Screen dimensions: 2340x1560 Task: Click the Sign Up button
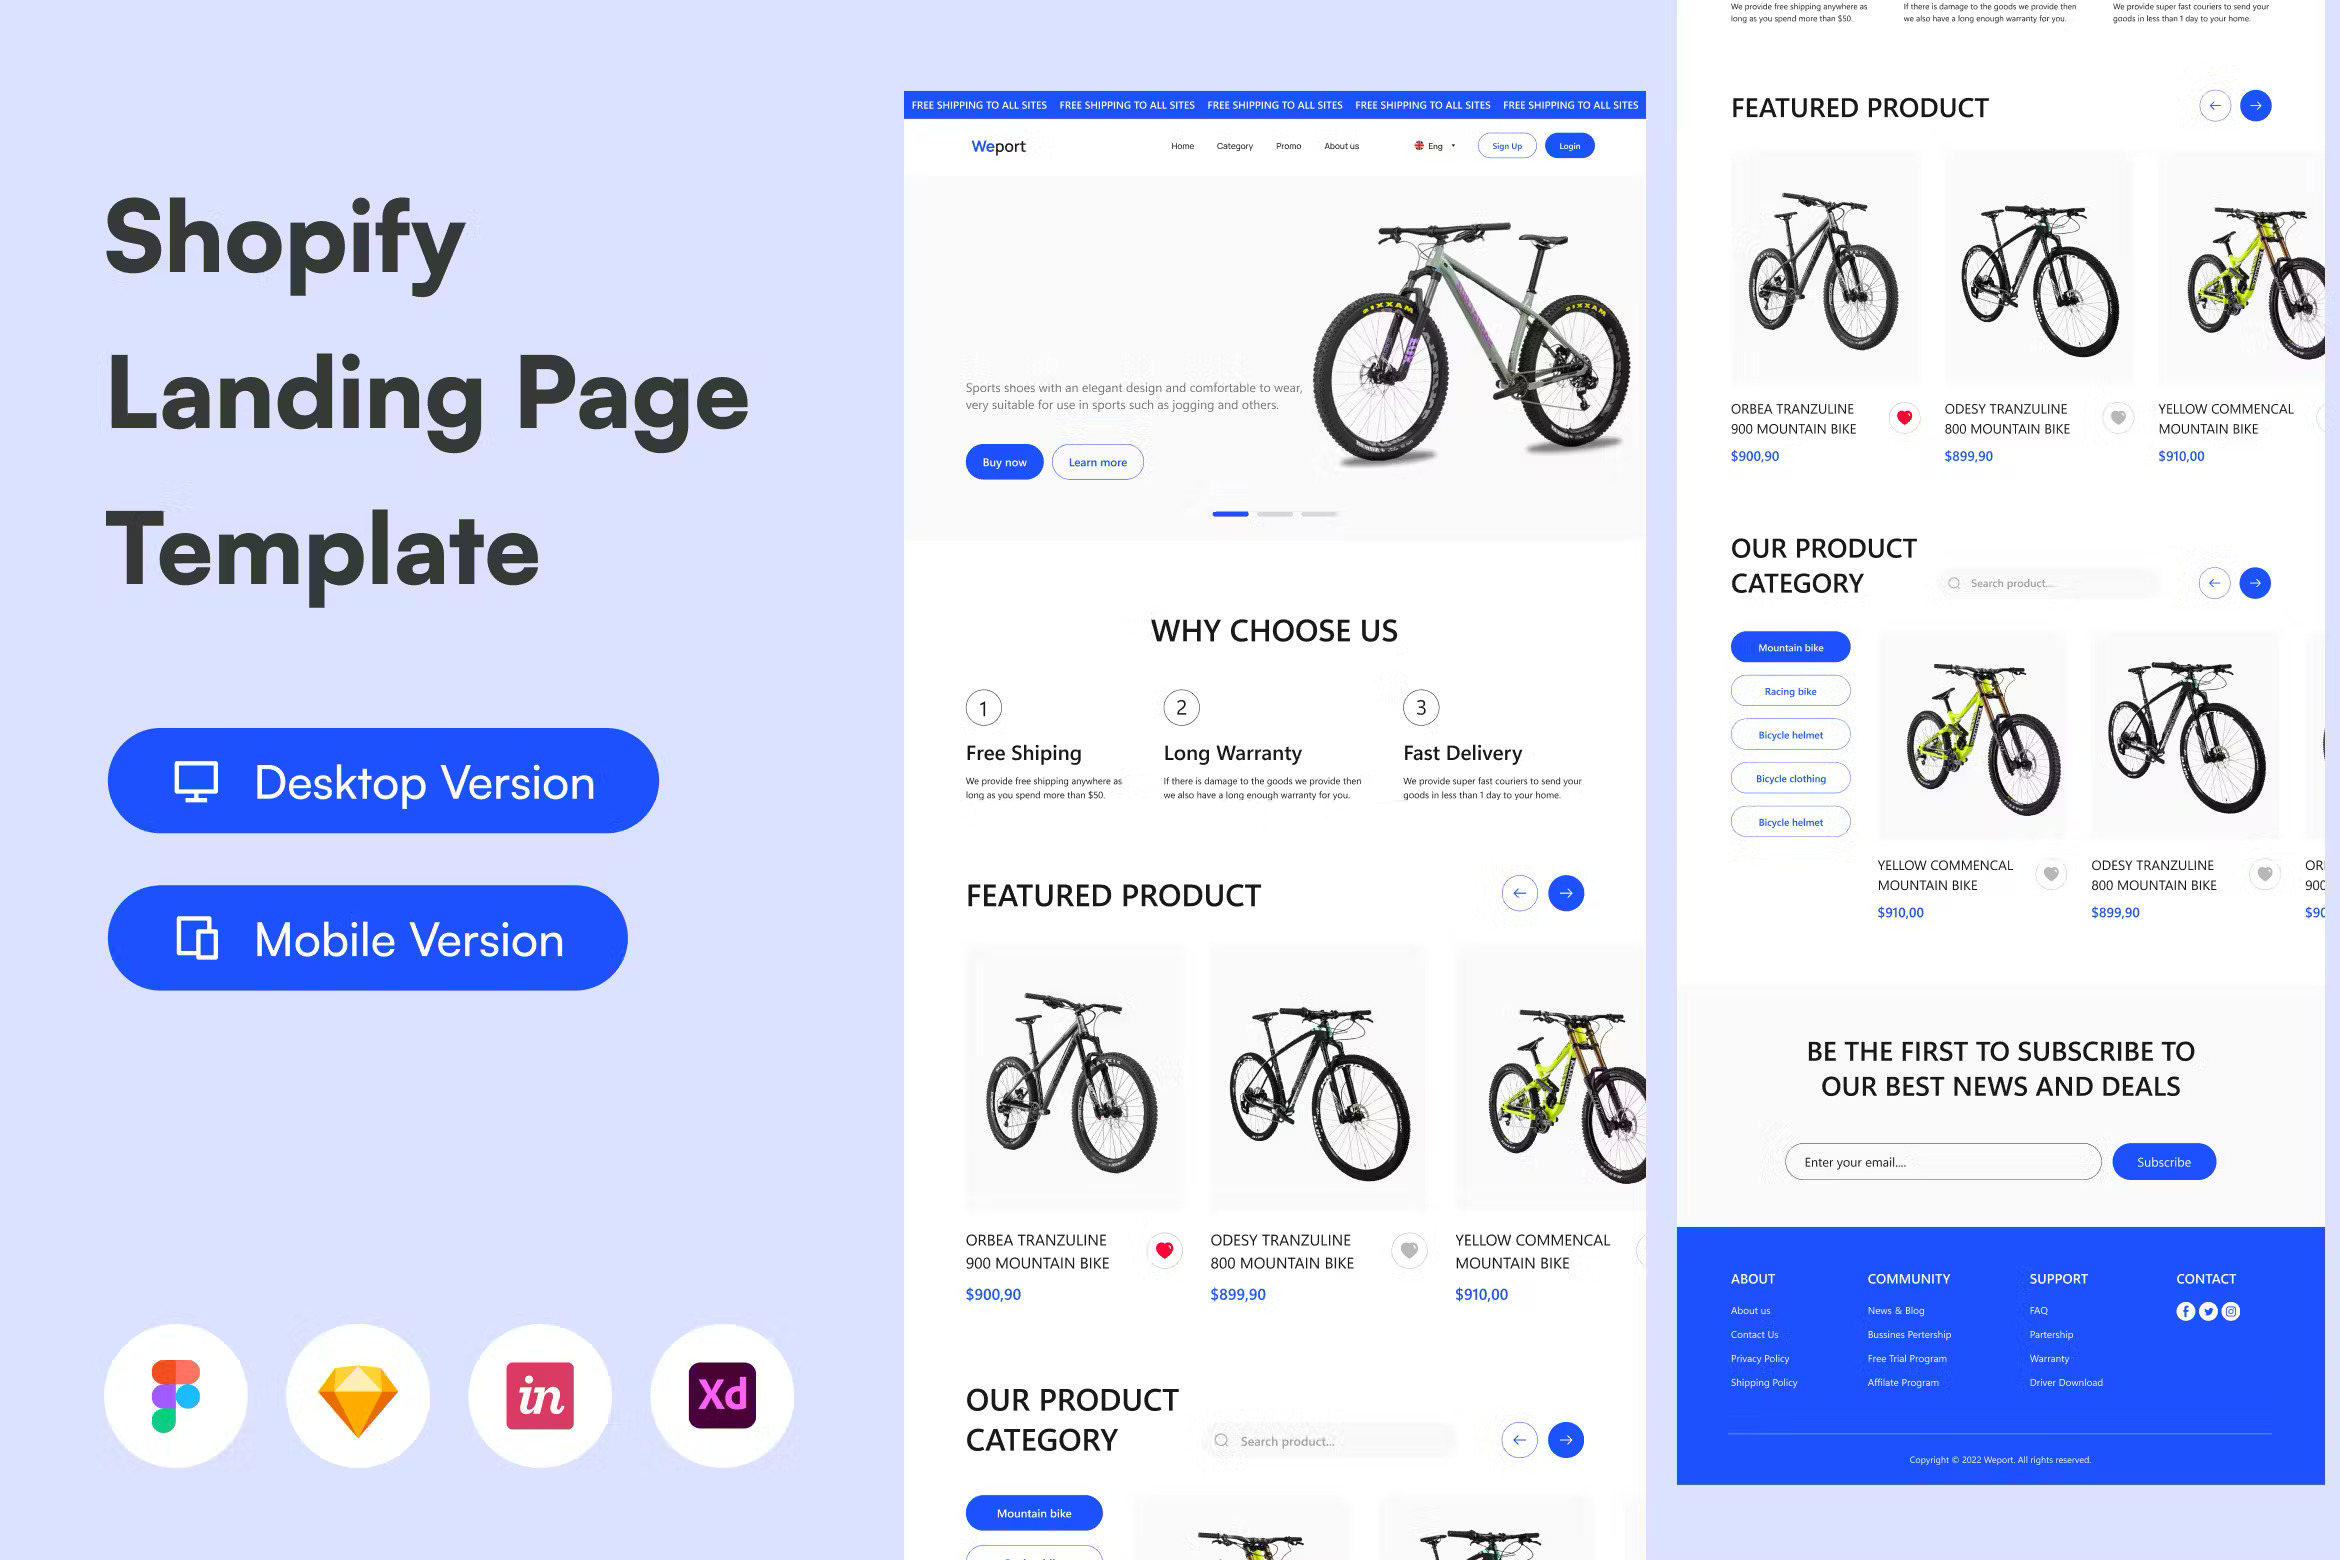coord(1504,146)
